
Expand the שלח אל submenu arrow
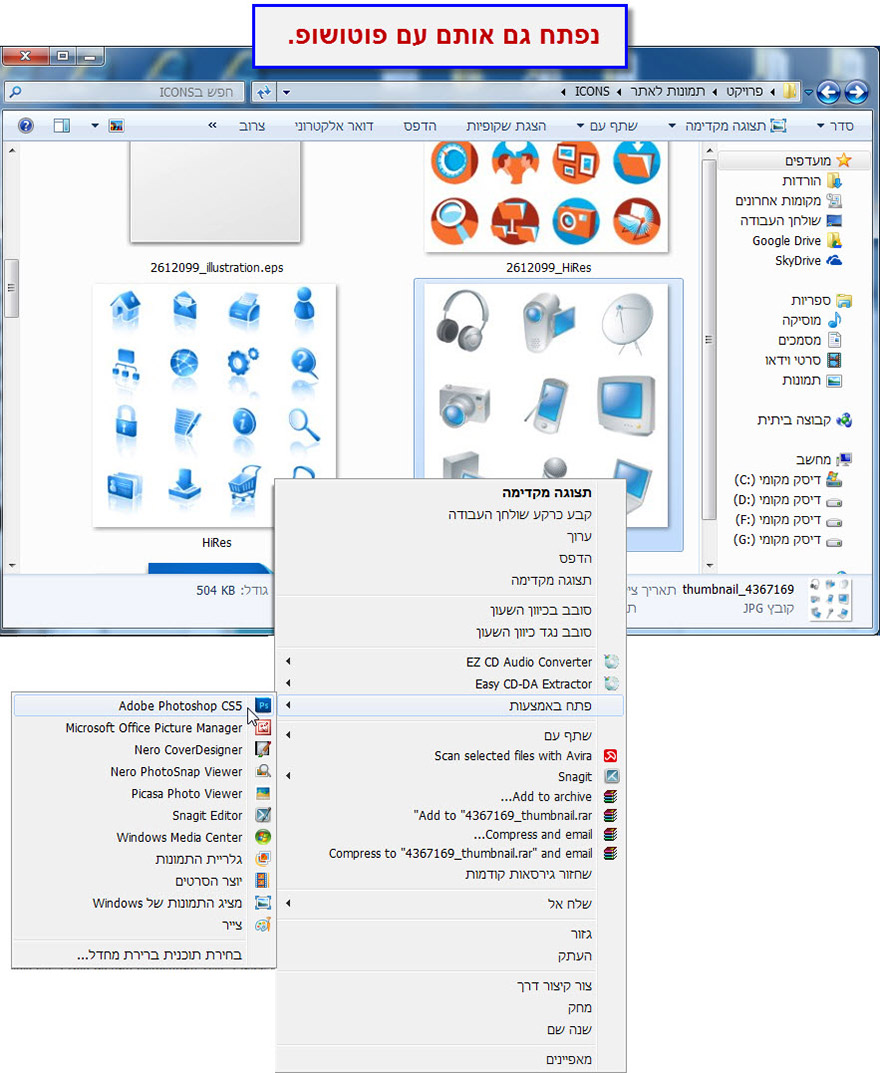pos(288,903)
